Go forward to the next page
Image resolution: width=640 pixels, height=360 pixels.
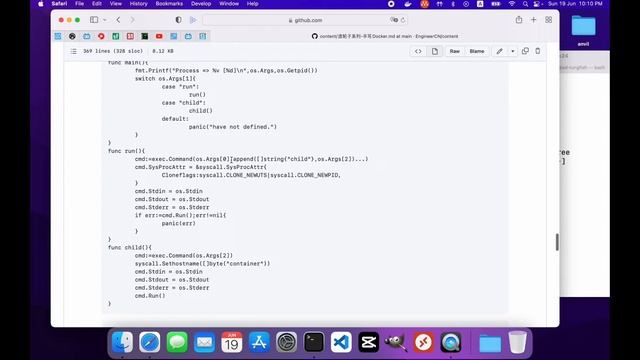(x=132, y=20)
